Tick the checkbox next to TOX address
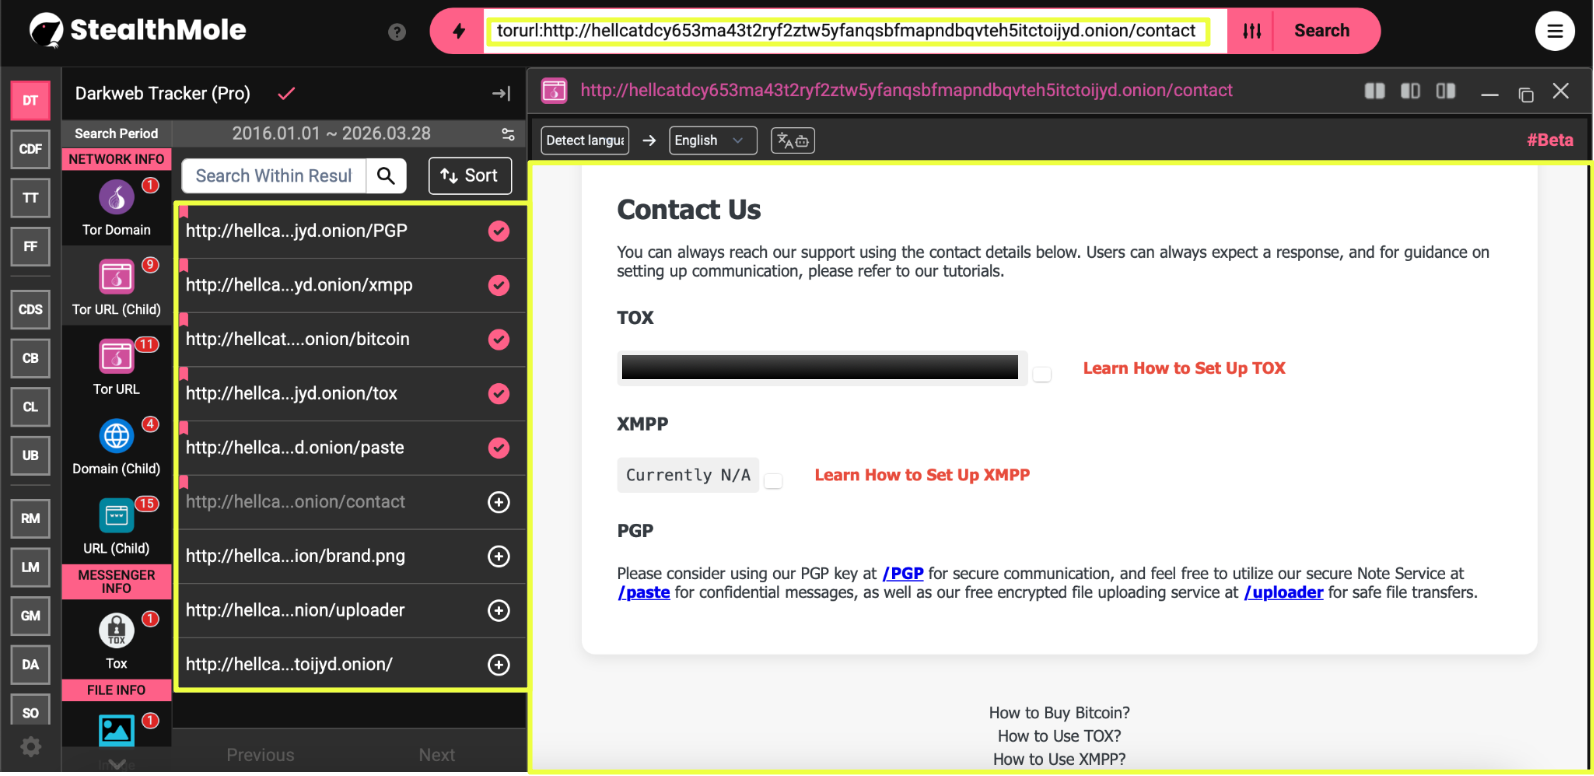The height and width of the screenshot is (776, 1594). (1042, 374)
